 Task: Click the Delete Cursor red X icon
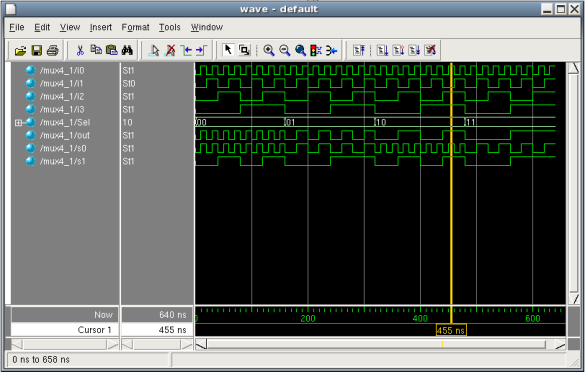point(171,50)
